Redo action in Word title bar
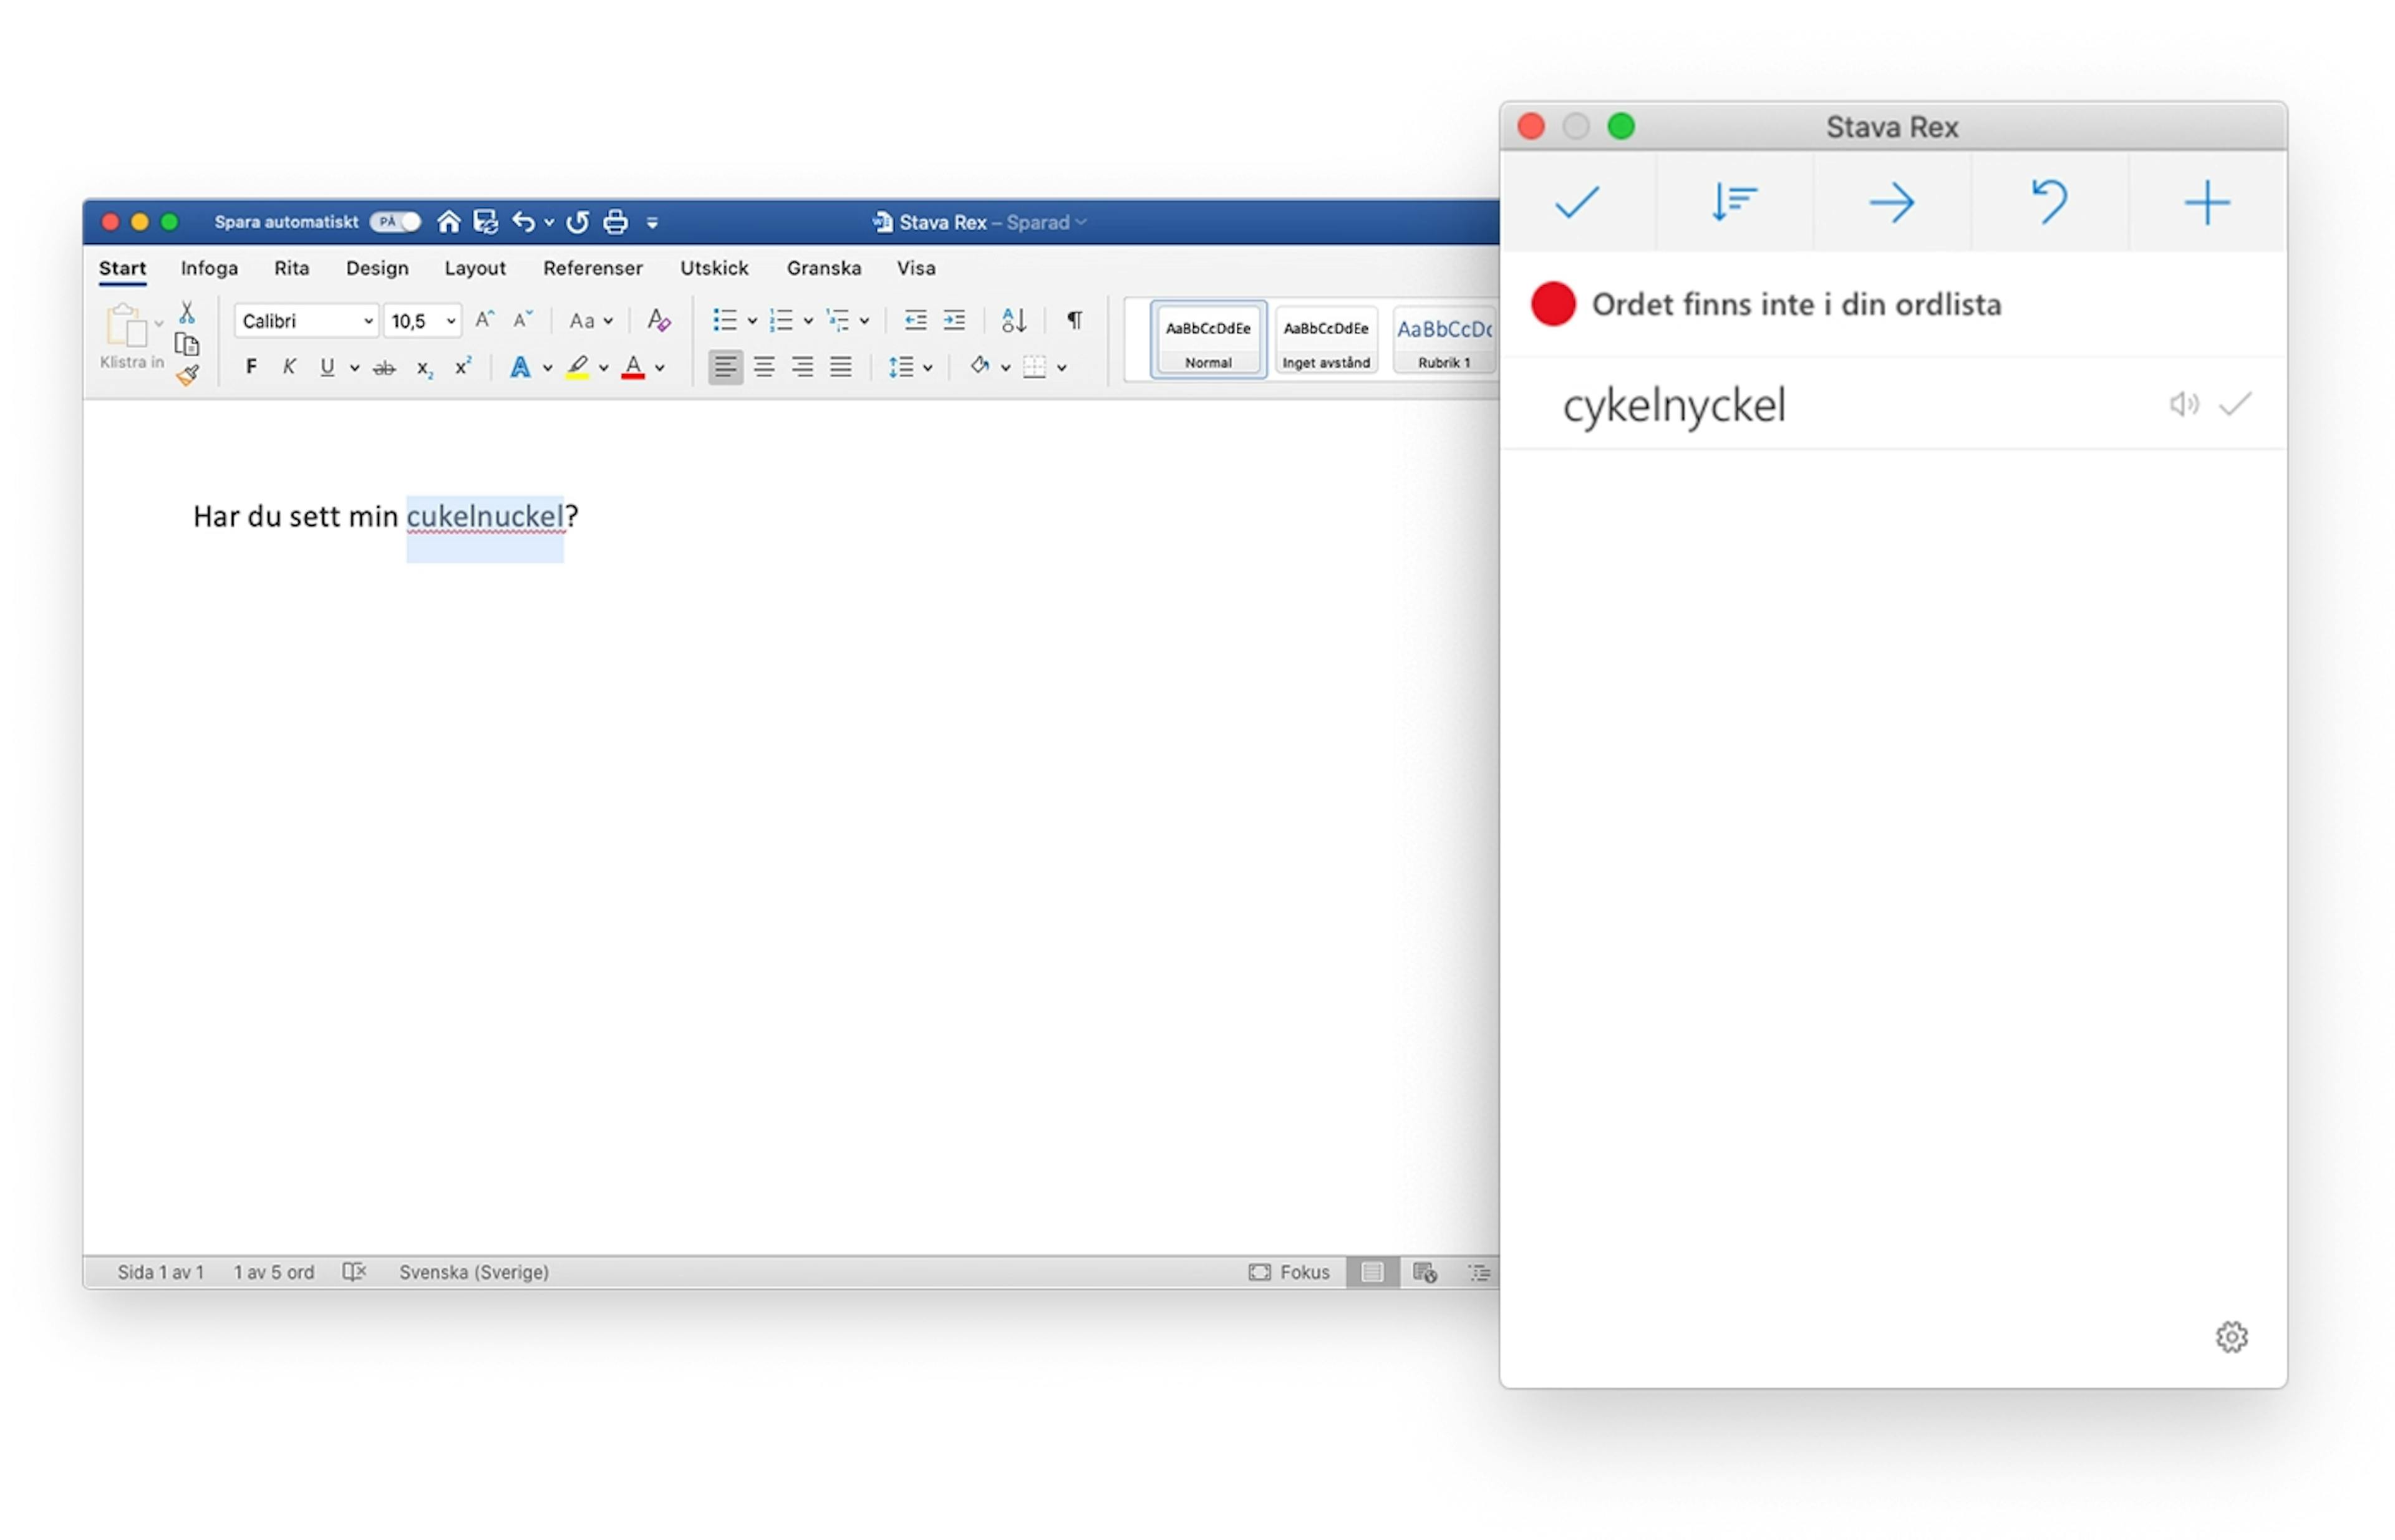The image size is (2395, 1540). pyautogui.click(x=577, y=222)
